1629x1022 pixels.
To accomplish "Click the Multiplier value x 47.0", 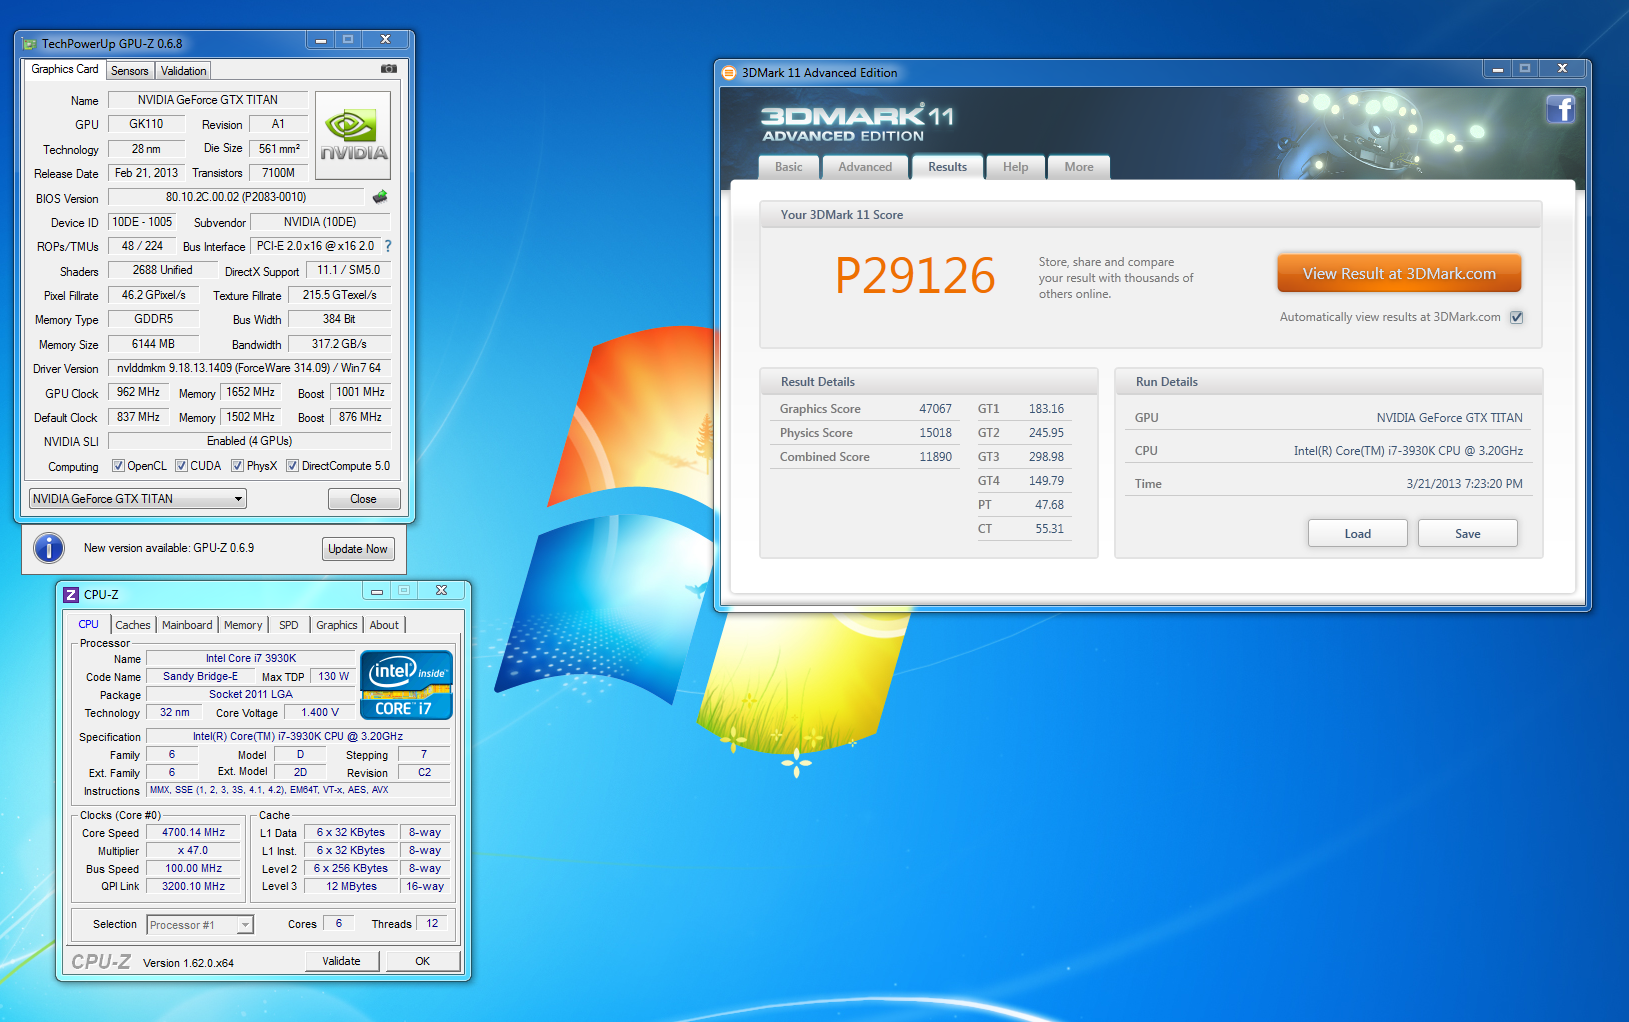I will click(x=194, y=850).
